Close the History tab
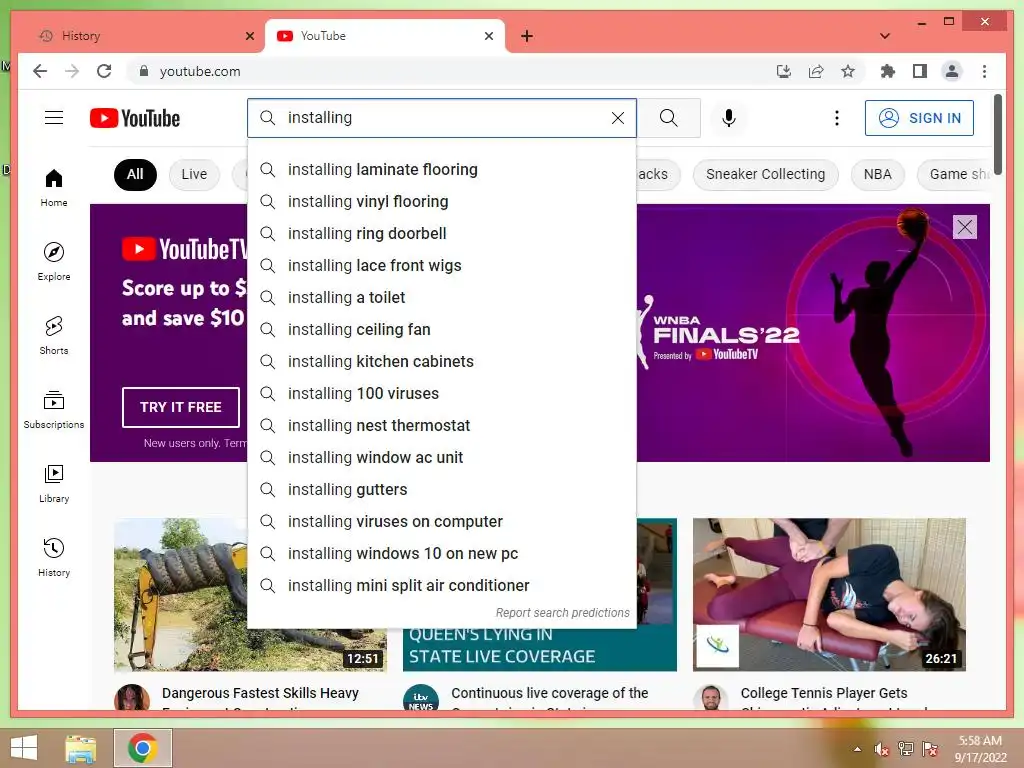This screenshot has width=1024, height=768. [249, 36]
